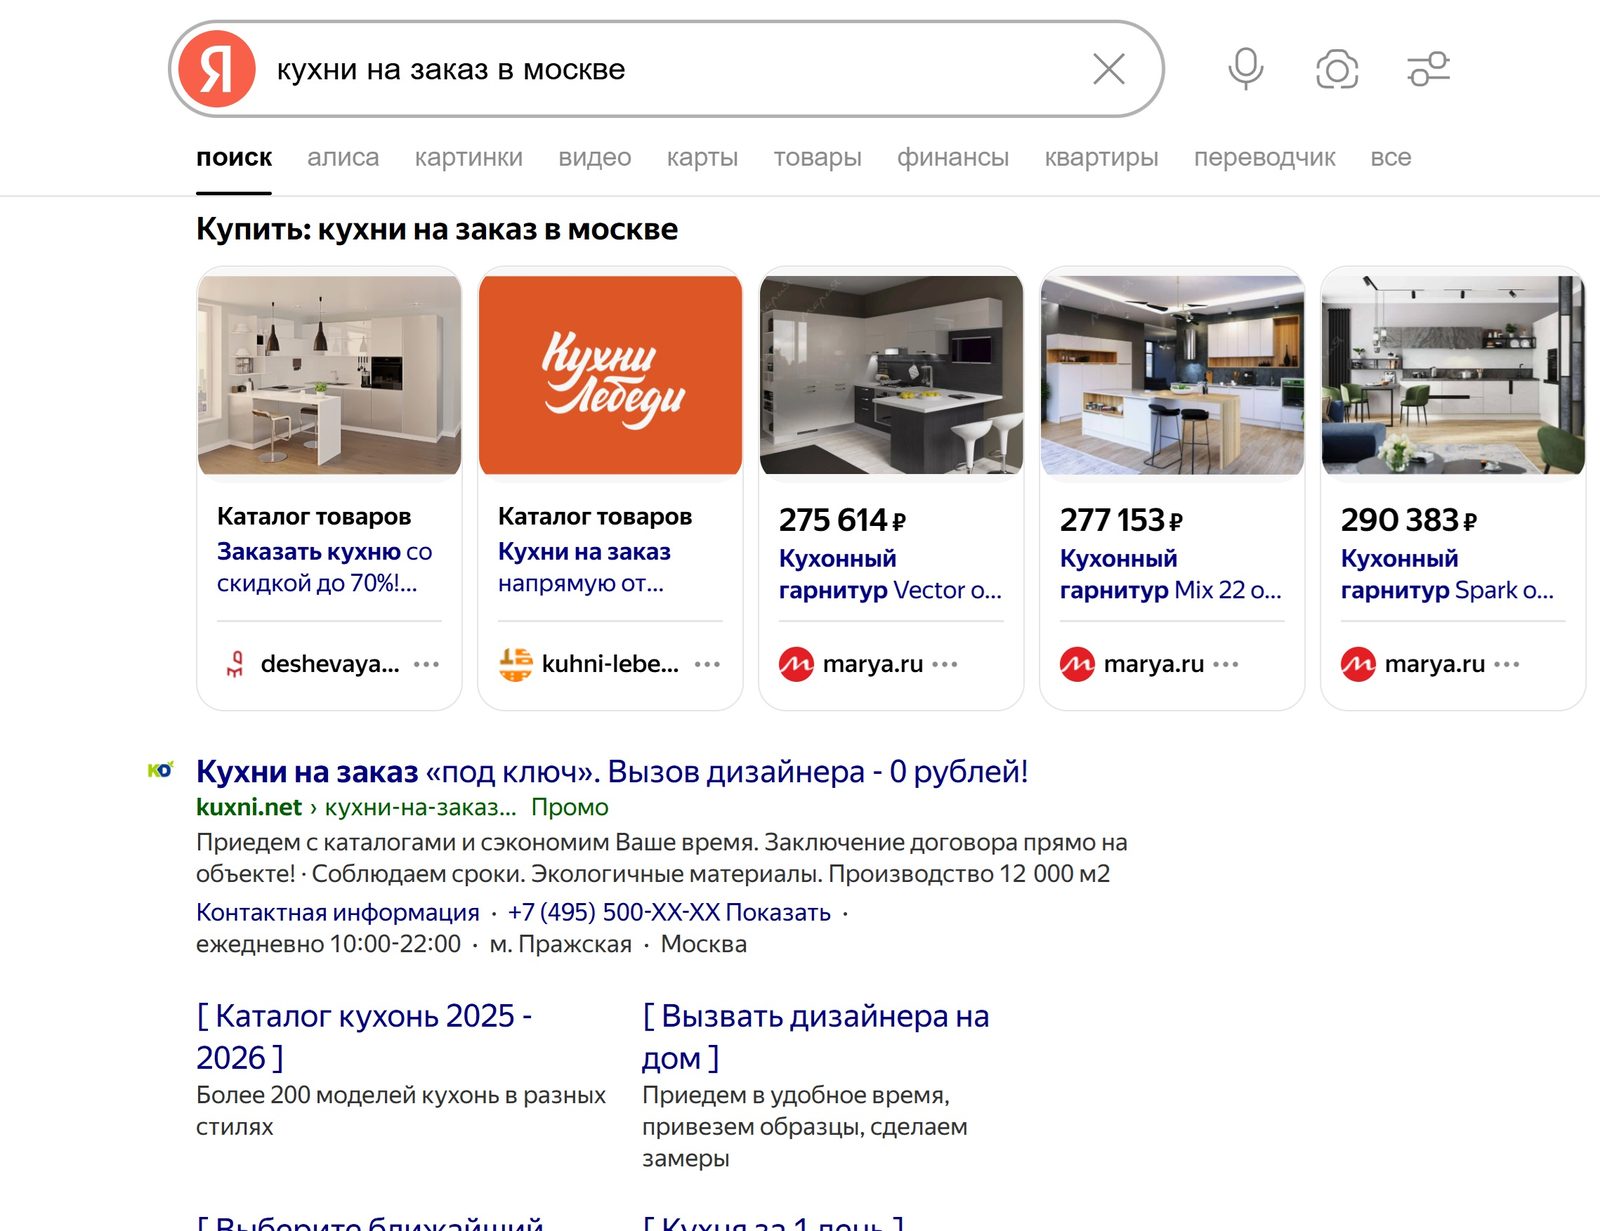
Task: Click price 275 614 ₽
Action: pyautogui.click(x=842, y=520)
